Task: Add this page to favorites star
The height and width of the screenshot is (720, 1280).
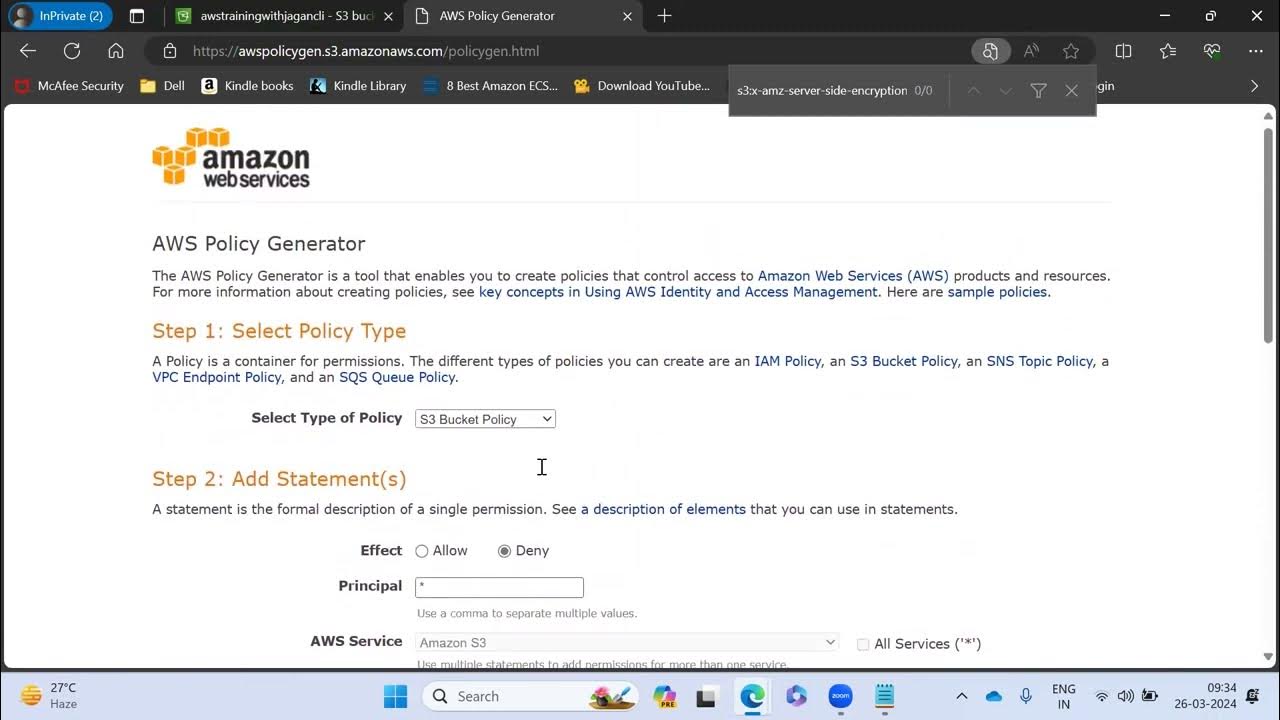Action: [1071, 51]
